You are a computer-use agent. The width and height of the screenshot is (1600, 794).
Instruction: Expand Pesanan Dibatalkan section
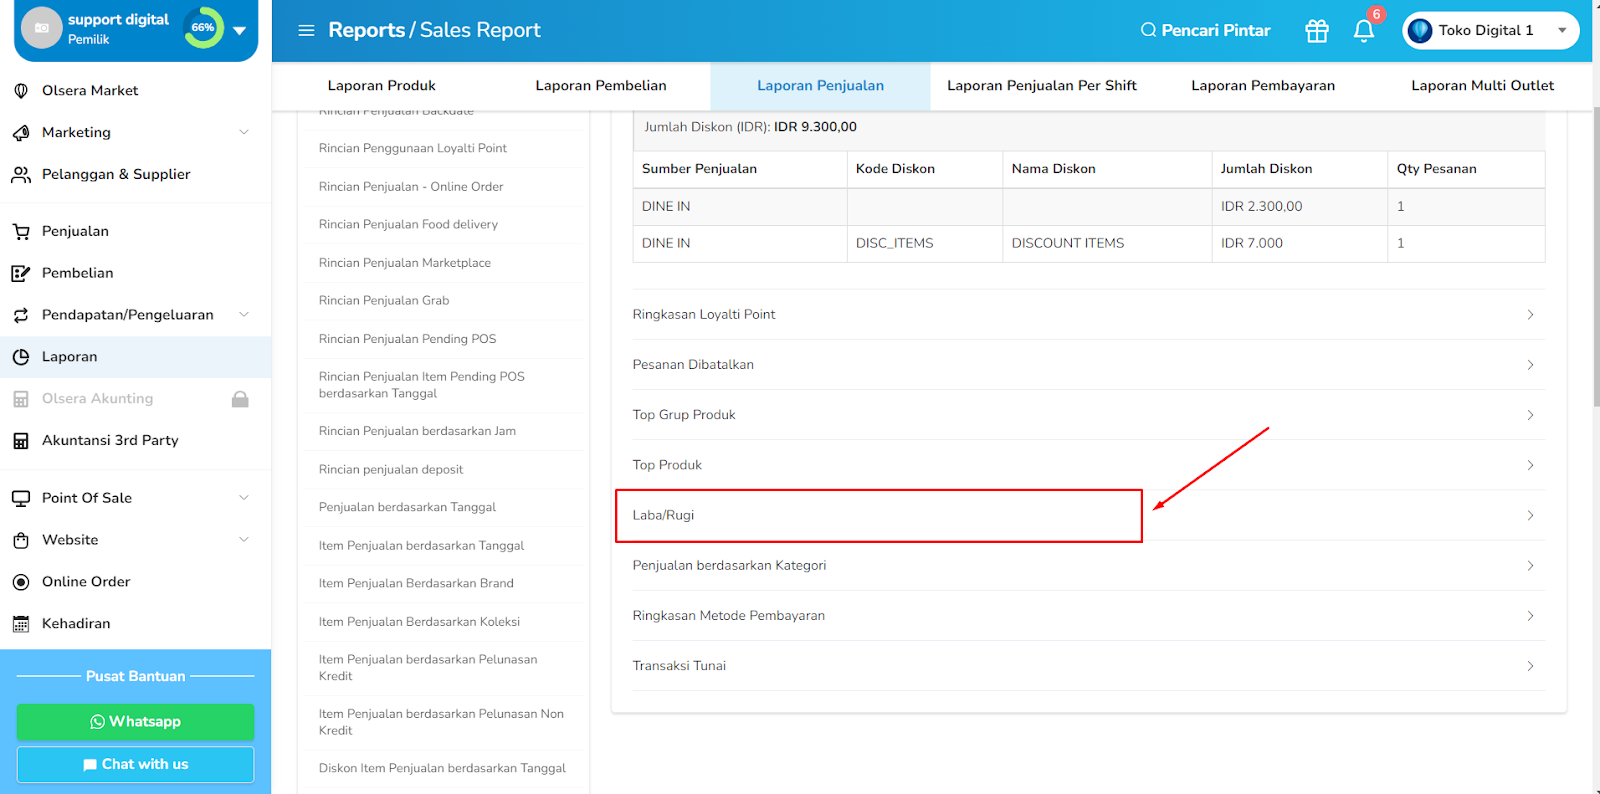click(1088, 365)
